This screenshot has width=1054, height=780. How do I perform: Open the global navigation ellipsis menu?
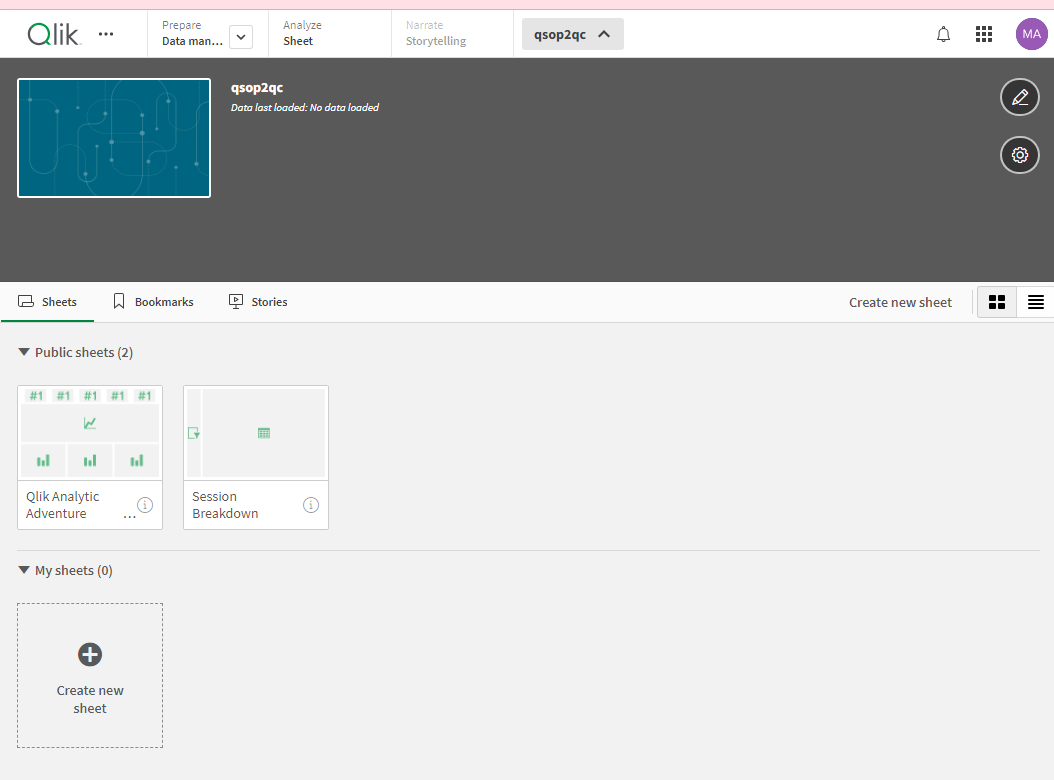(106, 34)
